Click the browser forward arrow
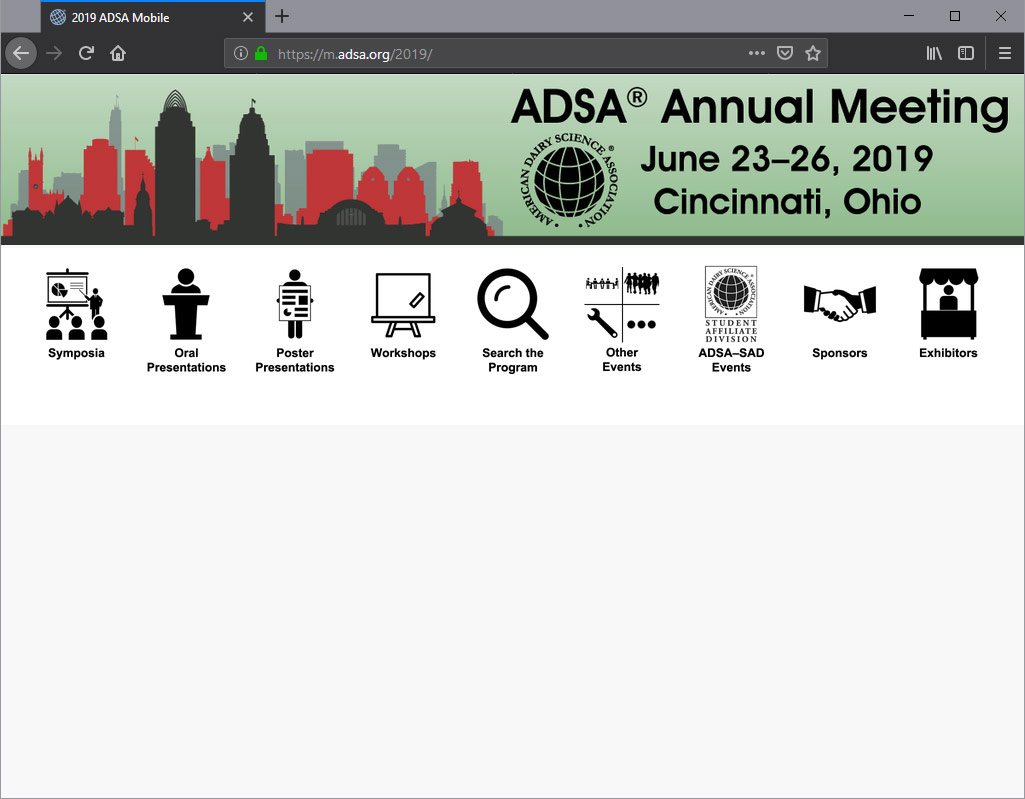This screenshot has height=799, width=1025. pyautogui.click(x=54, y=53)
